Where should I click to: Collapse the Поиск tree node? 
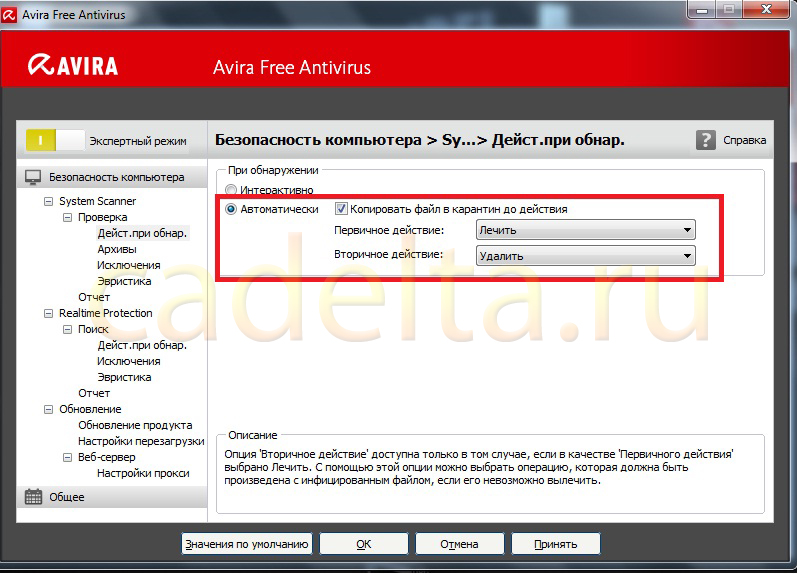[x=67, y=329]
